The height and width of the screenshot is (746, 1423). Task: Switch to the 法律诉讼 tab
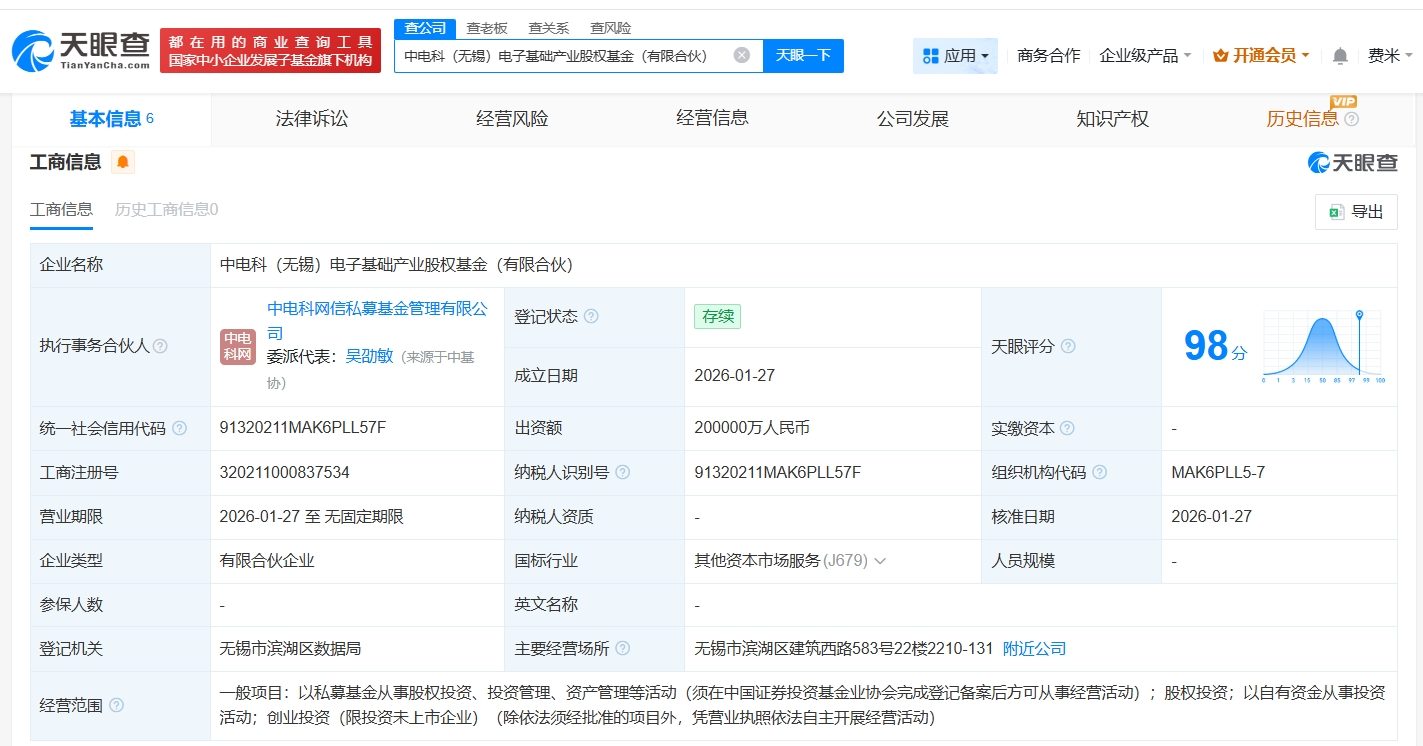312,119
